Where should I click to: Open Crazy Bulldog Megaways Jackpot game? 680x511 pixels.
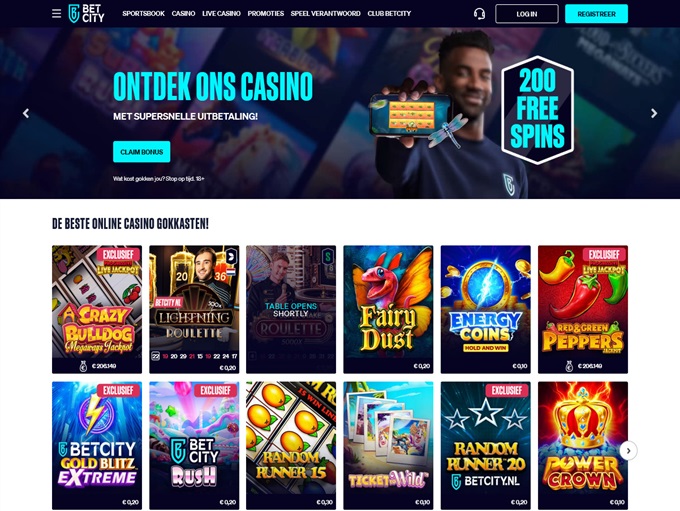(x=97, y=309)
